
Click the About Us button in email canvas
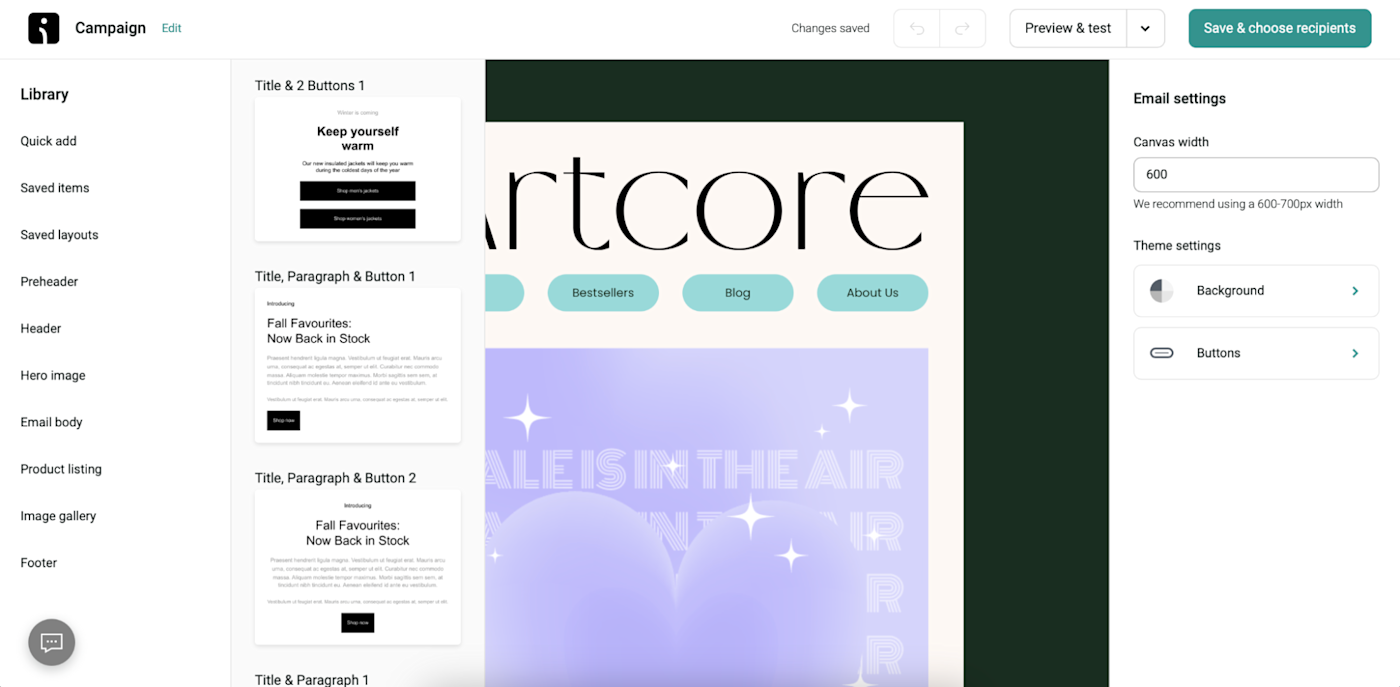[x=872, y=293]
